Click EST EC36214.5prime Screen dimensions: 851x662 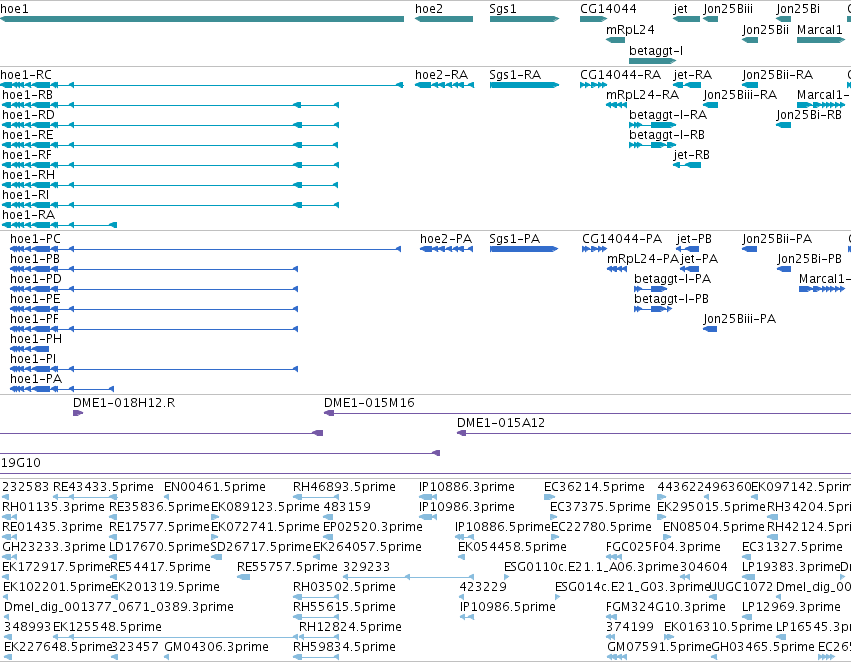(594, 487)
